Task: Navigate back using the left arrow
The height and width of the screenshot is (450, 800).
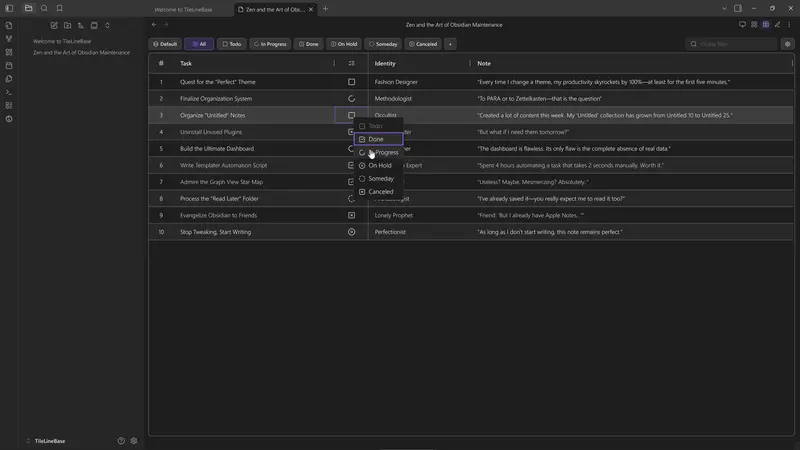Action: (x=154, y=24)
